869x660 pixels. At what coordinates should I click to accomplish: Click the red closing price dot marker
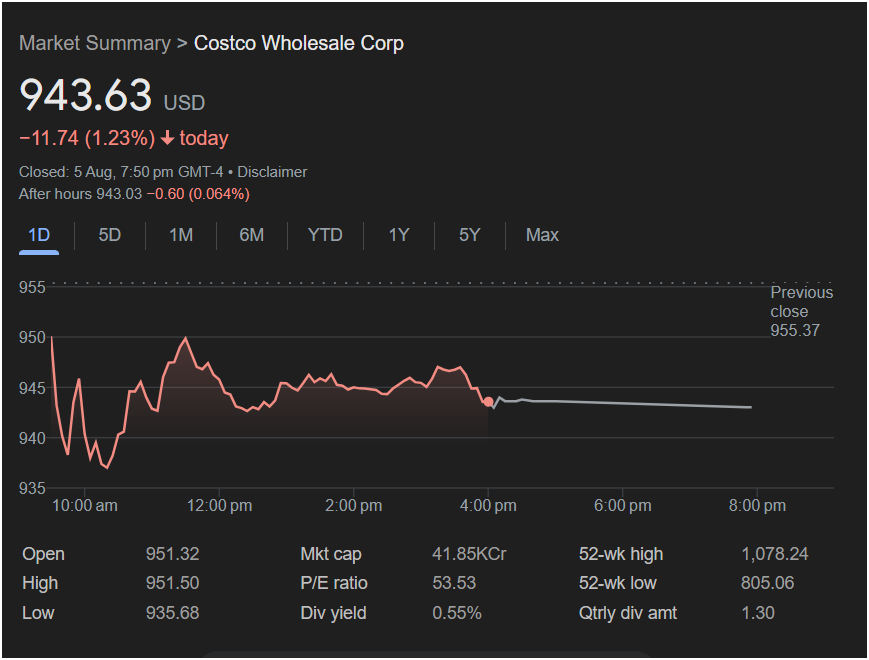488,402
